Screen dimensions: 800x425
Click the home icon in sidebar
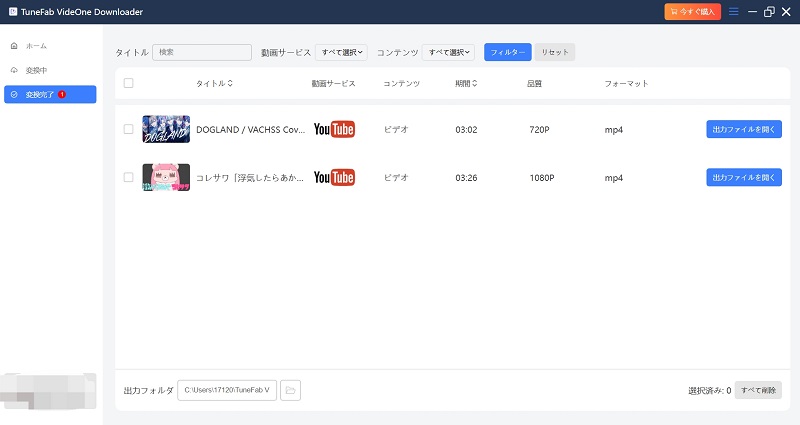[x=14, y=46]
